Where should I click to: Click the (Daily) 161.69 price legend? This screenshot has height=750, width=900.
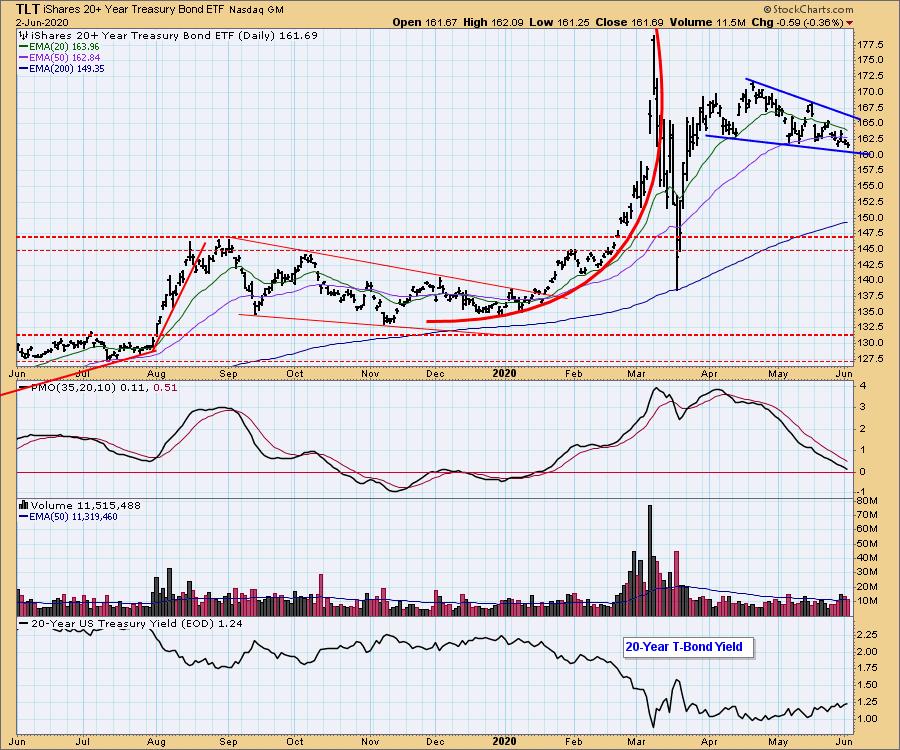coord(277,36)
